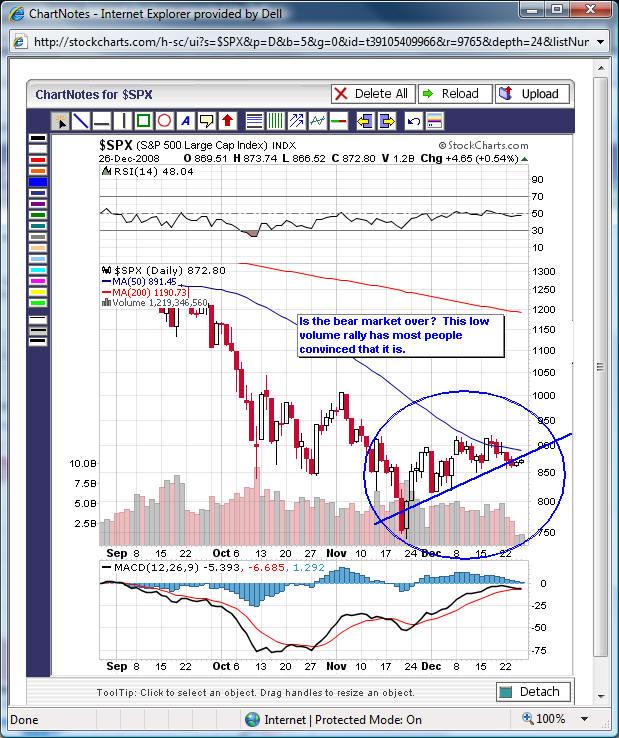The image size is (619, 738).
Task: Click the send-backward left arrow icon
Action: pos(365,121)
